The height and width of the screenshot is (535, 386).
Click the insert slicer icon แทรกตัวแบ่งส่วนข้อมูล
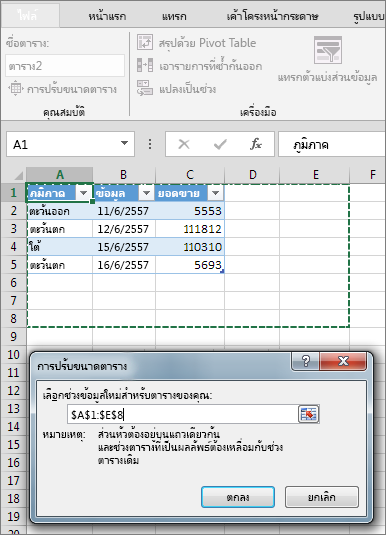[x=328, y=50]
